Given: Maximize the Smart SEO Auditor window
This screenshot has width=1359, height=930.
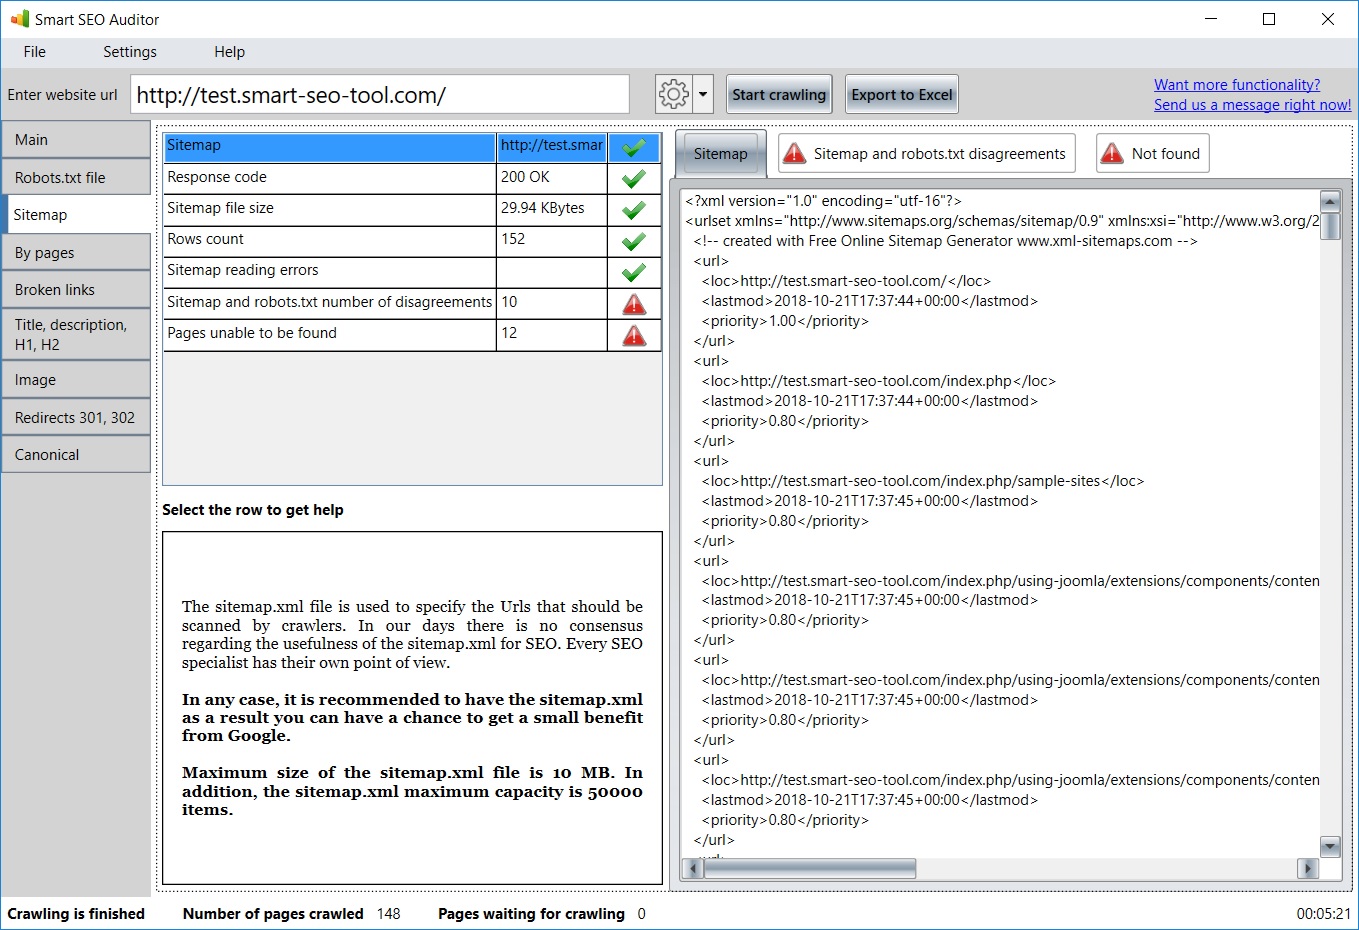Looking at the screenshot, I should (1269, 19).
